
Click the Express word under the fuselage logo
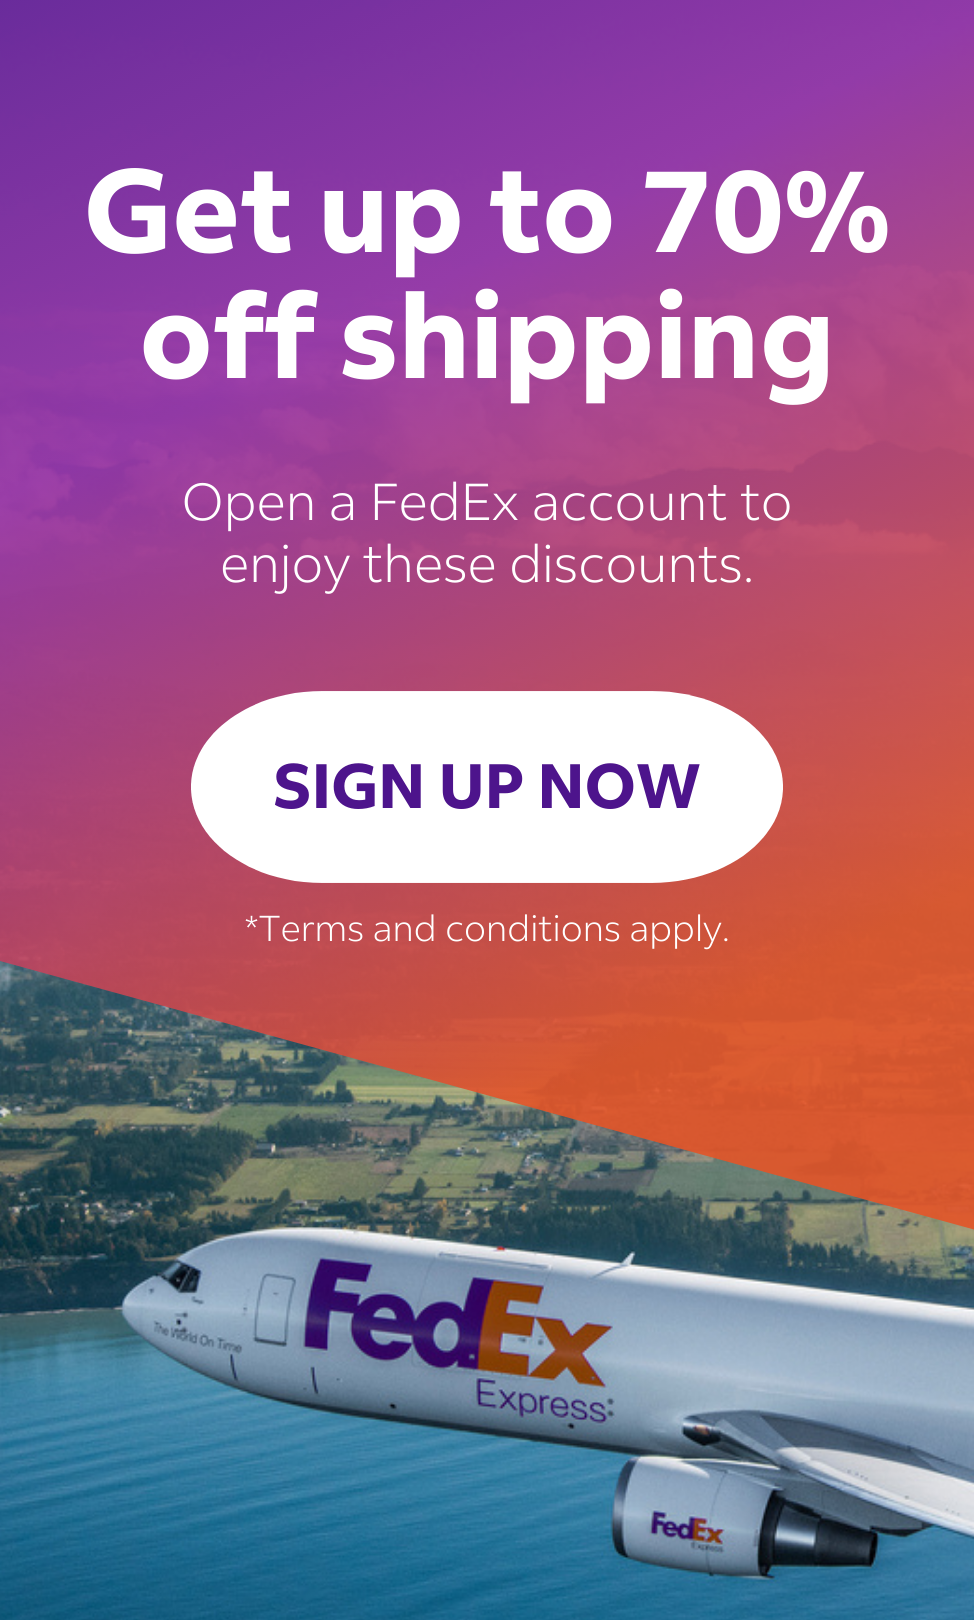point(543,1400)
